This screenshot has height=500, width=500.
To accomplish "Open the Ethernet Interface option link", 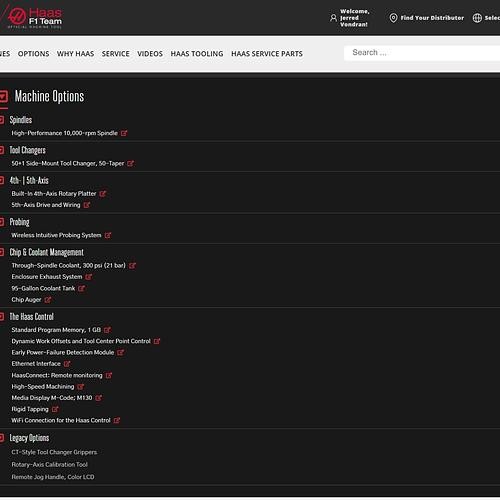I will pyautogui.click(x=36, y=364).
